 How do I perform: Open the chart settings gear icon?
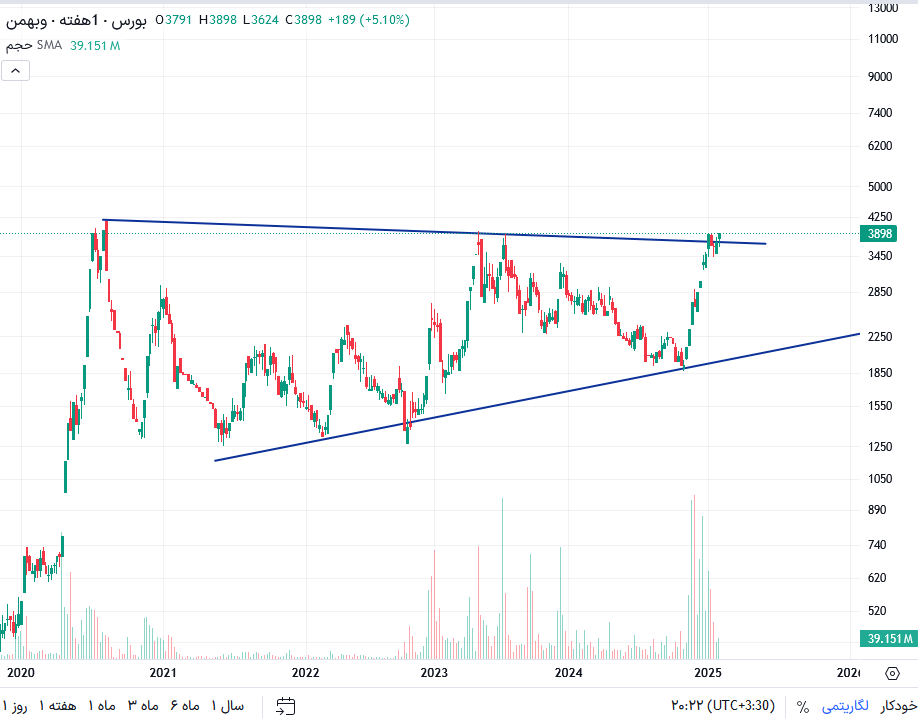892,673
